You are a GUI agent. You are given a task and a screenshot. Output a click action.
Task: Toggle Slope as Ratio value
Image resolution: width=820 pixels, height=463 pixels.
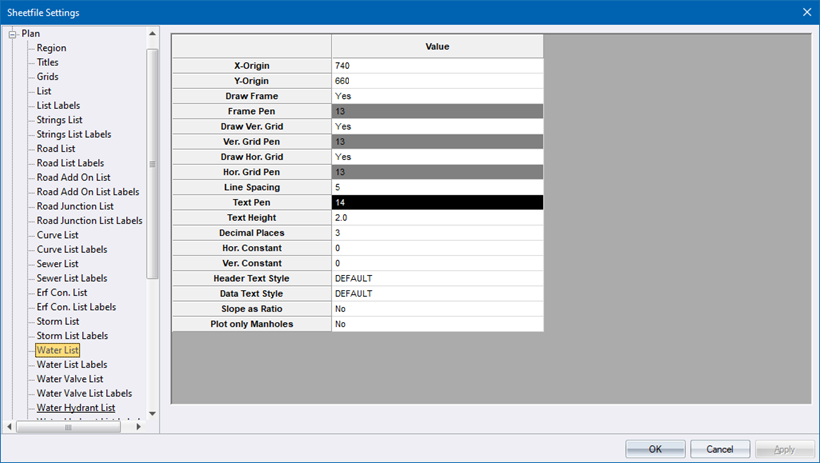point(437,309)
